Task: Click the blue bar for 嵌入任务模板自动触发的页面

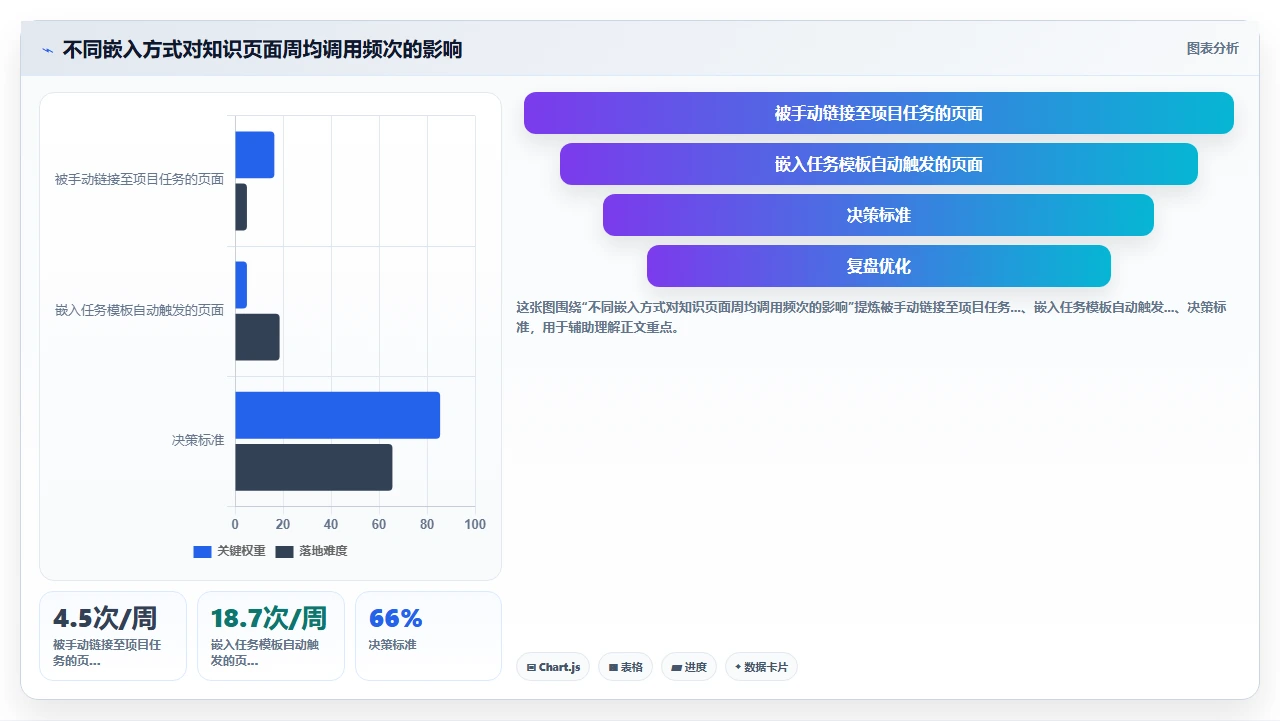Action: (240, 285)
